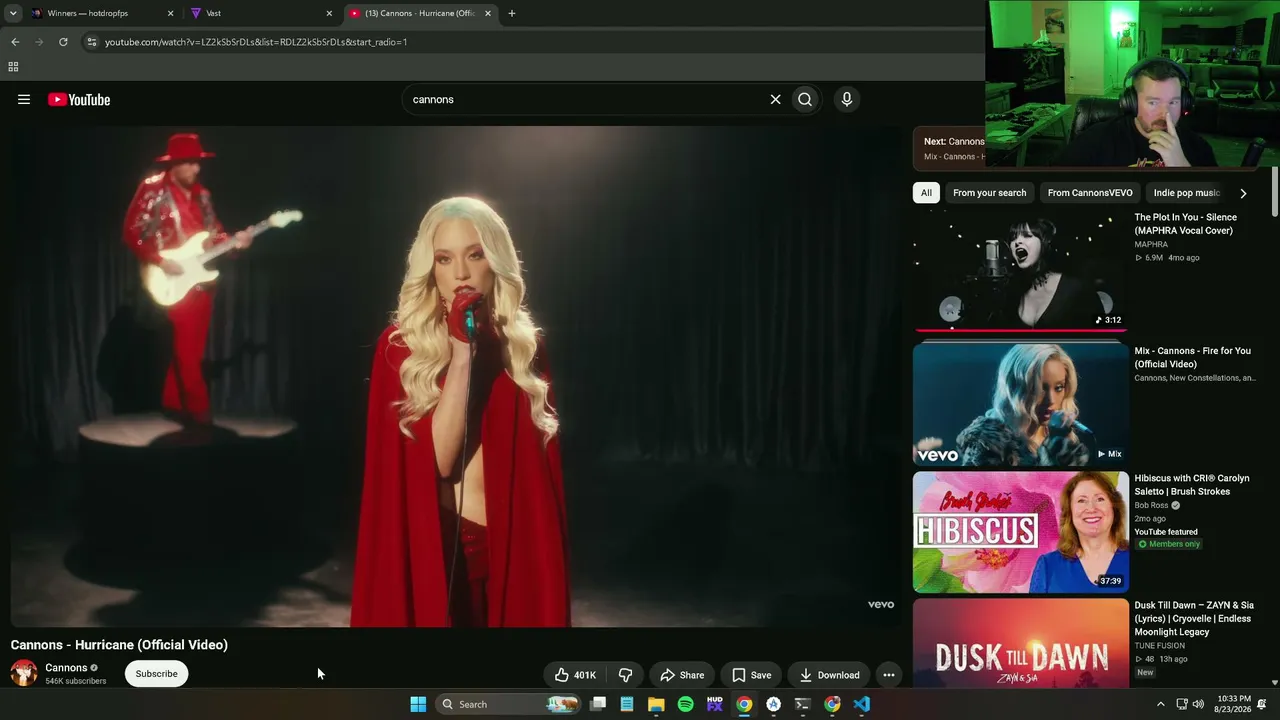The width and height of the screenshot is (1280, 720).
Task: Play The Plot In You Silence thumbnail
Action: pyautogui.click(x=1020, y=271)
